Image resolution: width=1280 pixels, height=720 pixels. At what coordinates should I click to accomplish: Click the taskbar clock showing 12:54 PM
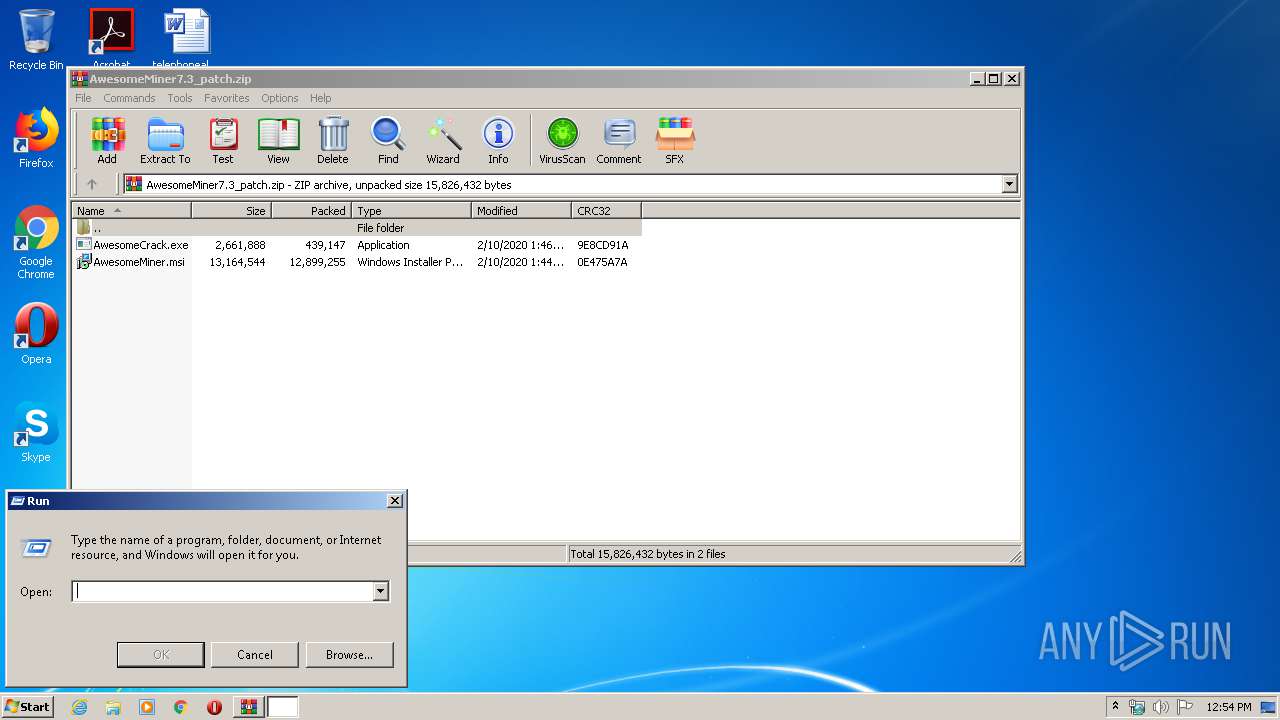(1229, 707)
